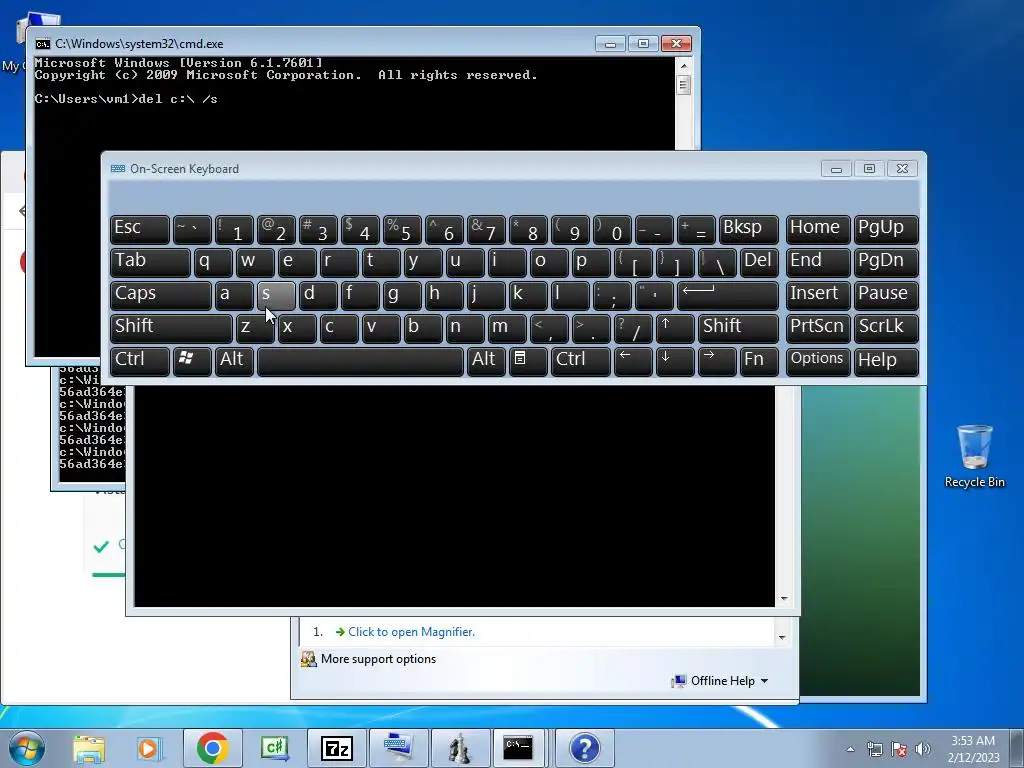
Task: Click the PrtScn key
Action: coord(818,328)
